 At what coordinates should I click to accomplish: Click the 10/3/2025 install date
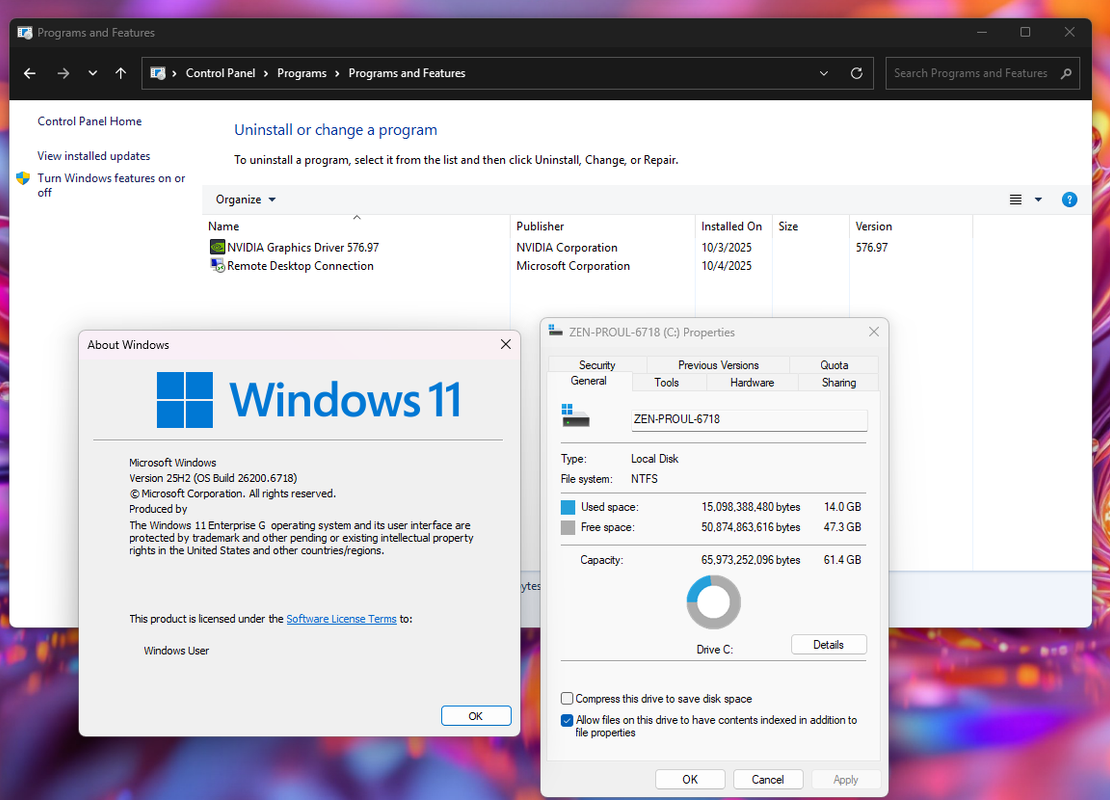click(x=726, y=247)
